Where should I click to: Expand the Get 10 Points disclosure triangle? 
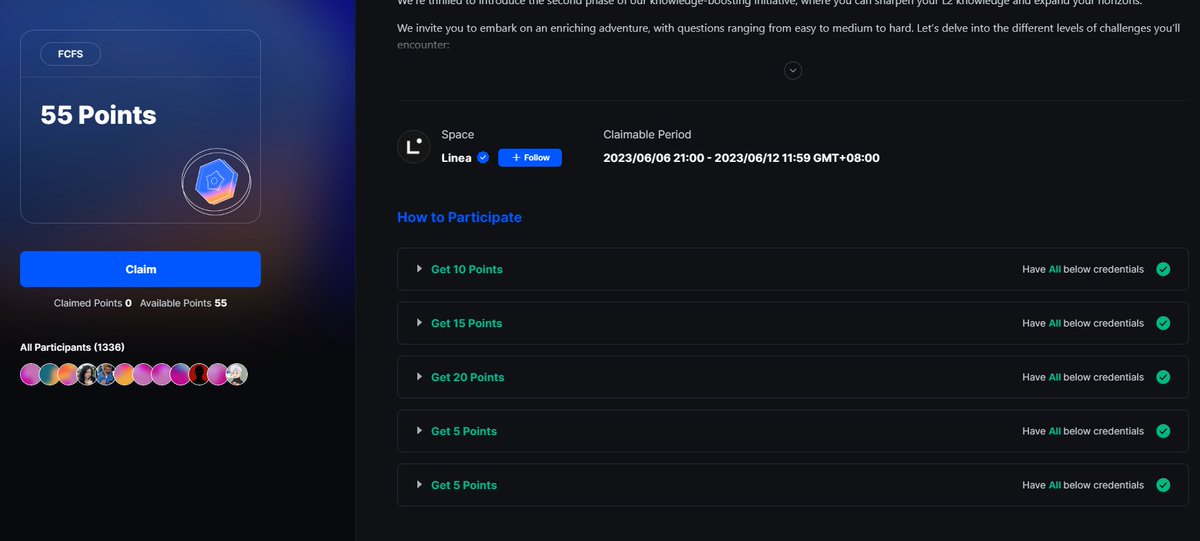pos(419,269)
